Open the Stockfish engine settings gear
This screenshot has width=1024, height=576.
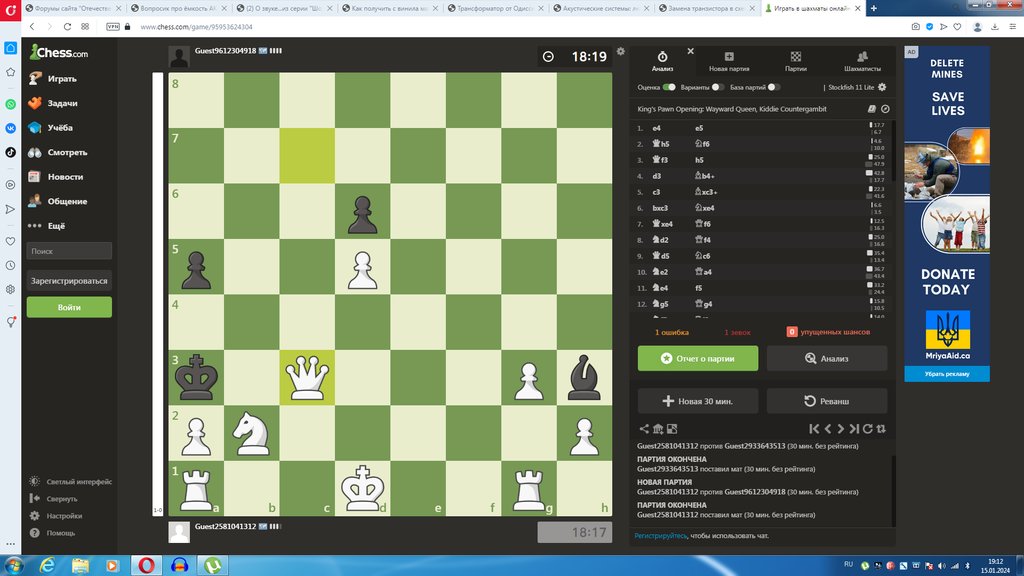(x=882, y=87)
